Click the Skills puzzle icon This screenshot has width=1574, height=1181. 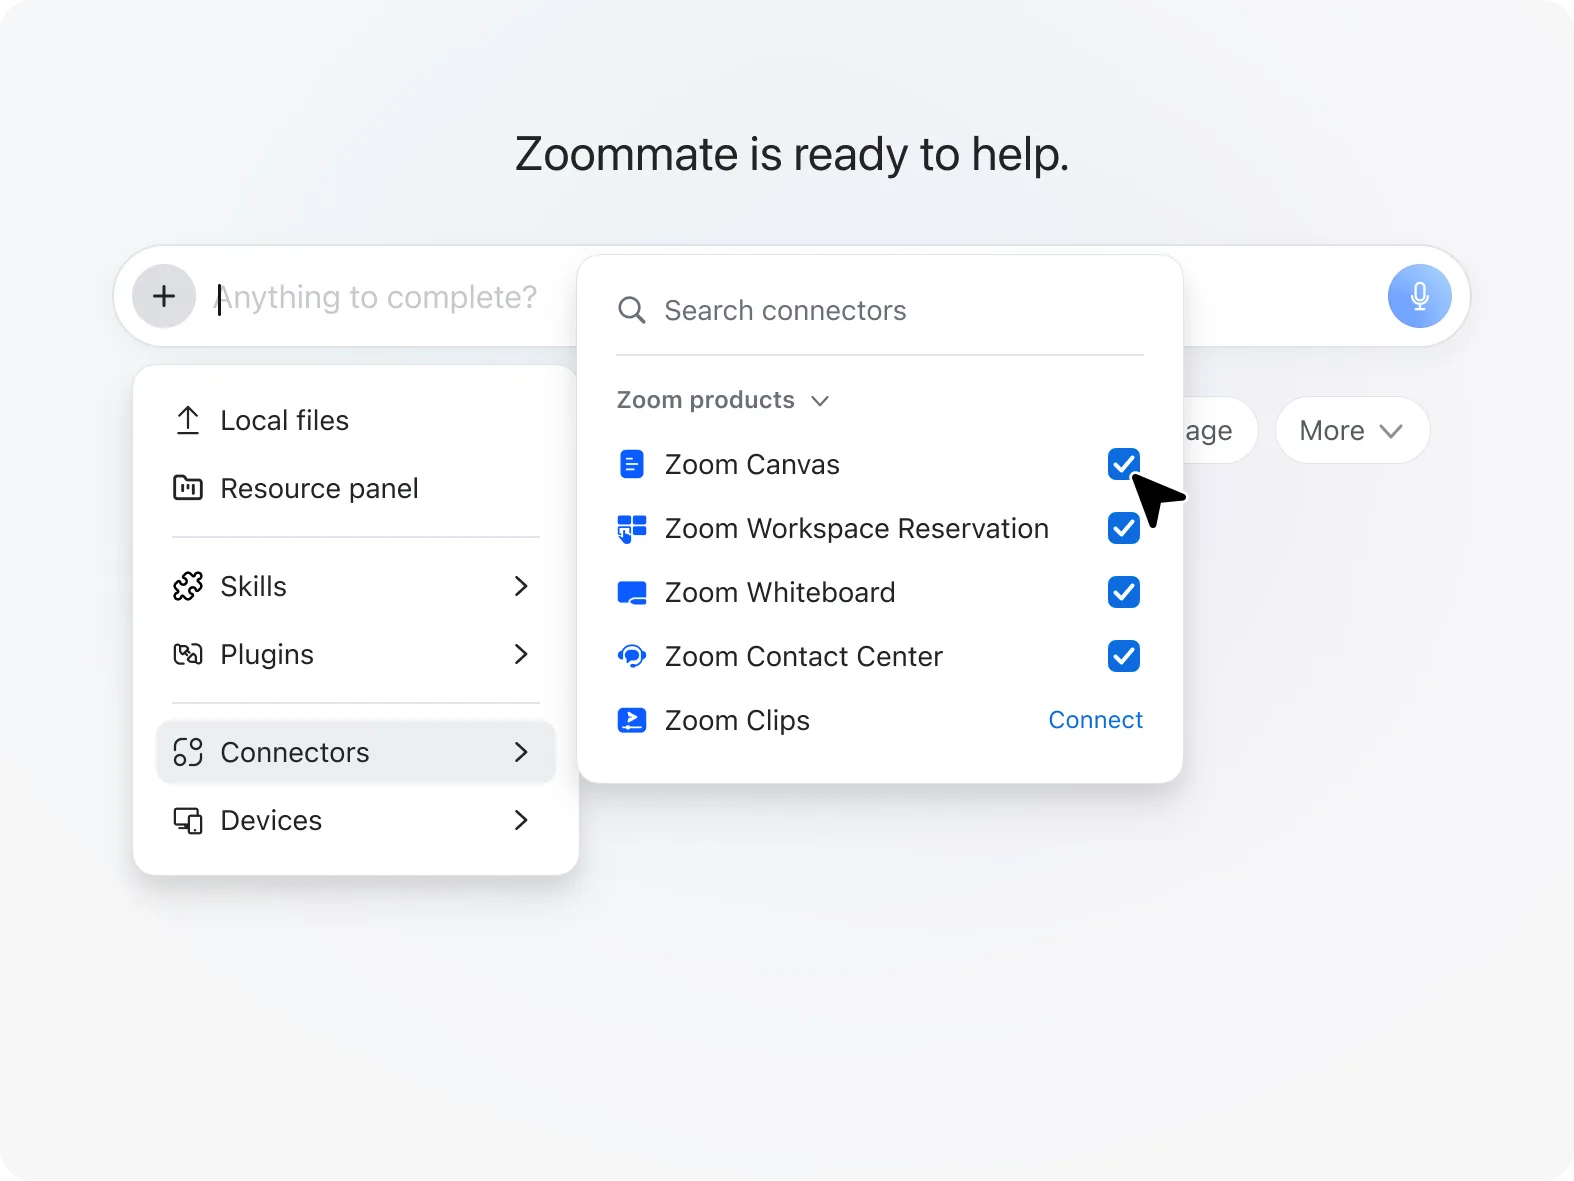pyautogui.click(x=188, y=586)
